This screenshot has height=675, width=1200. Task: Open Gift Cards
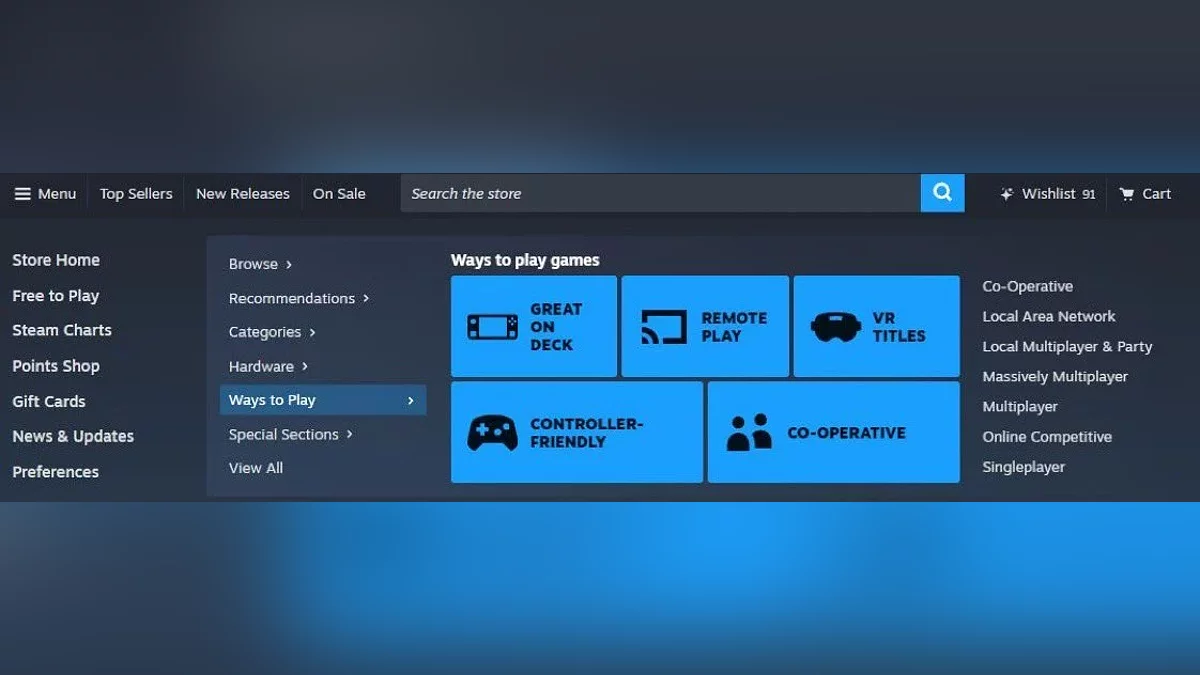(49, 401)
